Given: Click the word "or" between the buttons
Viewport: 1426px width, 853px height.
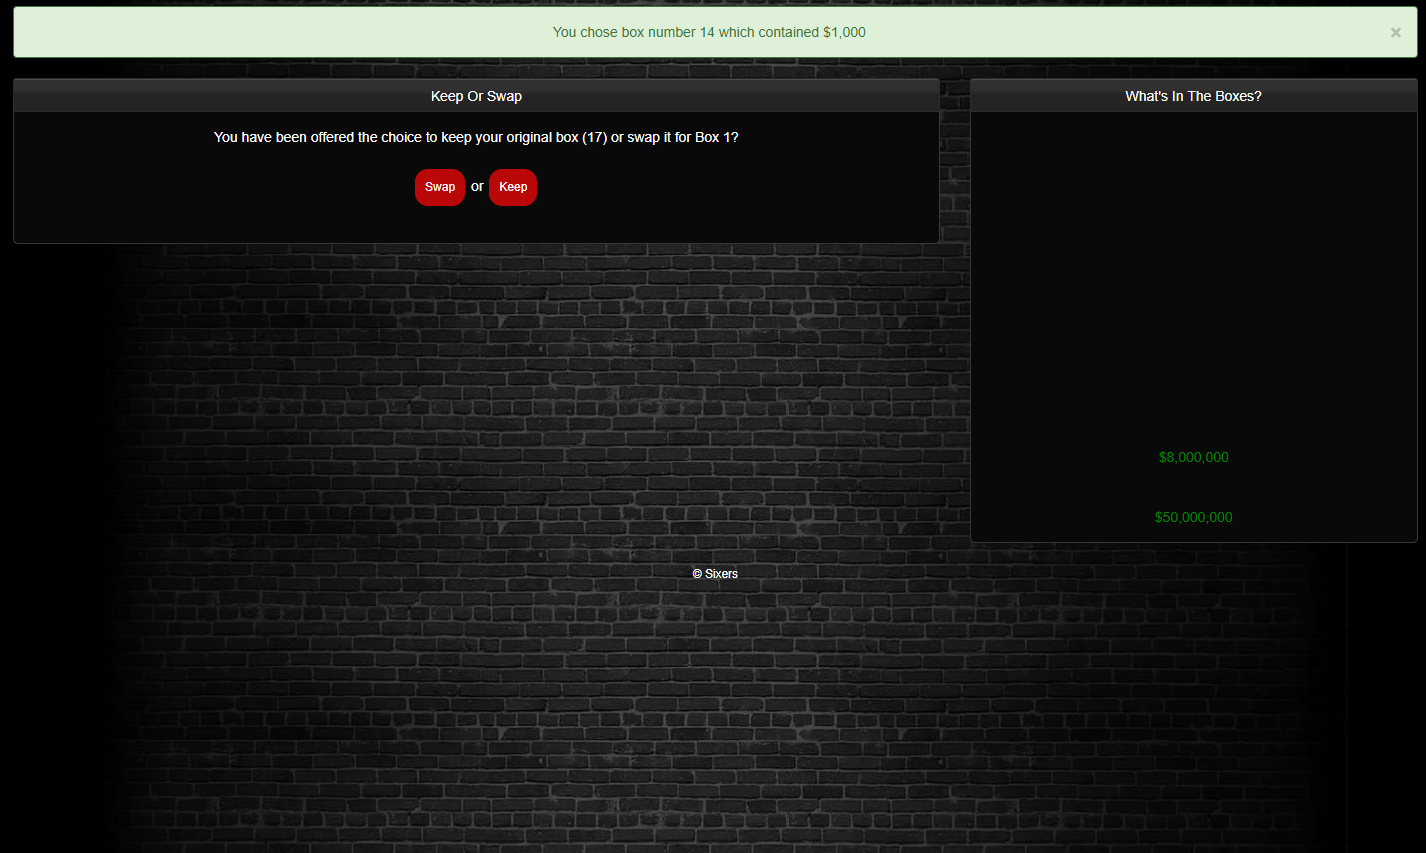Looking at the screenshot, I should 477,187.
